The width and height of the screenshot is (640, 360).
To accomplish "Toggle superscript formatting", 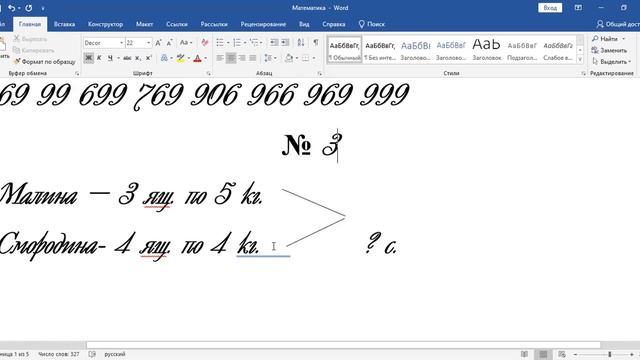I will 149,58.
